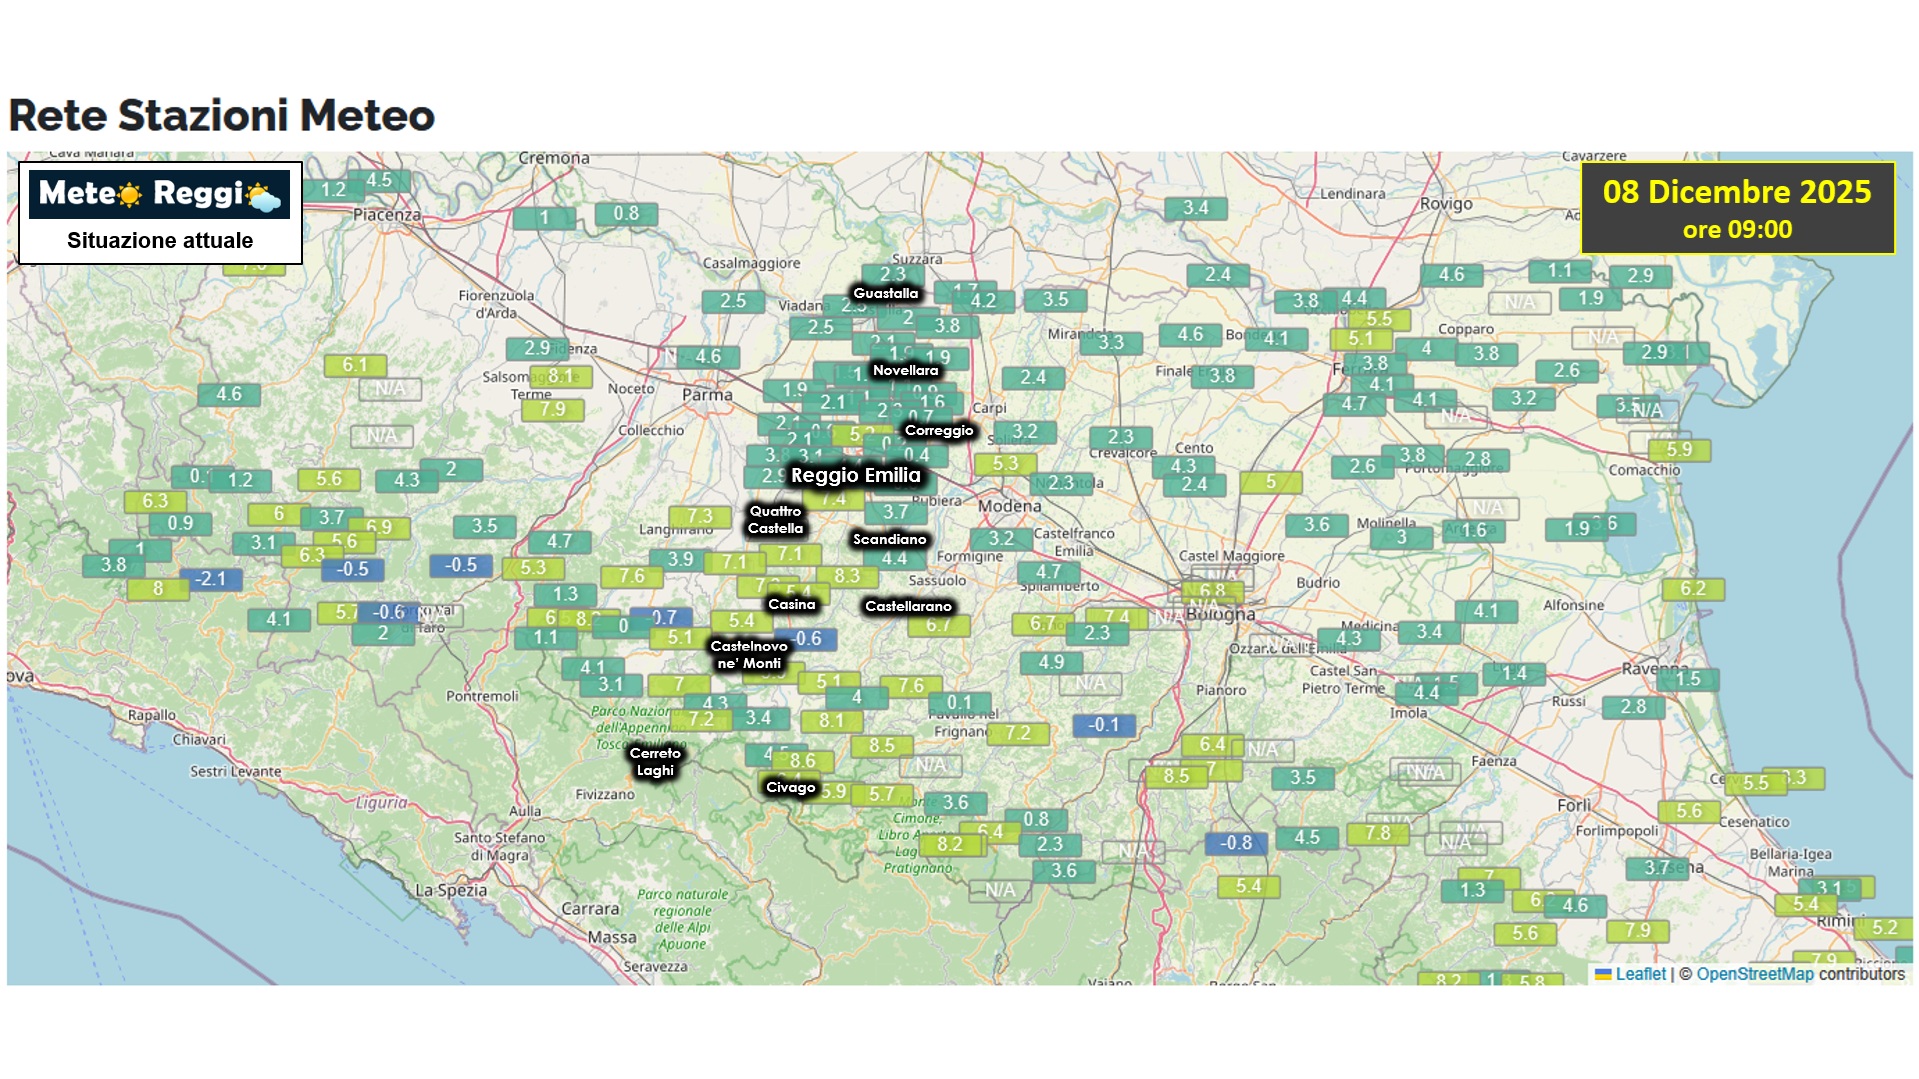The height and width of the screenshot is (1079, 1919).
Task: Click the Castelnovo ne' Monti label
Action: tap(749, 654)
